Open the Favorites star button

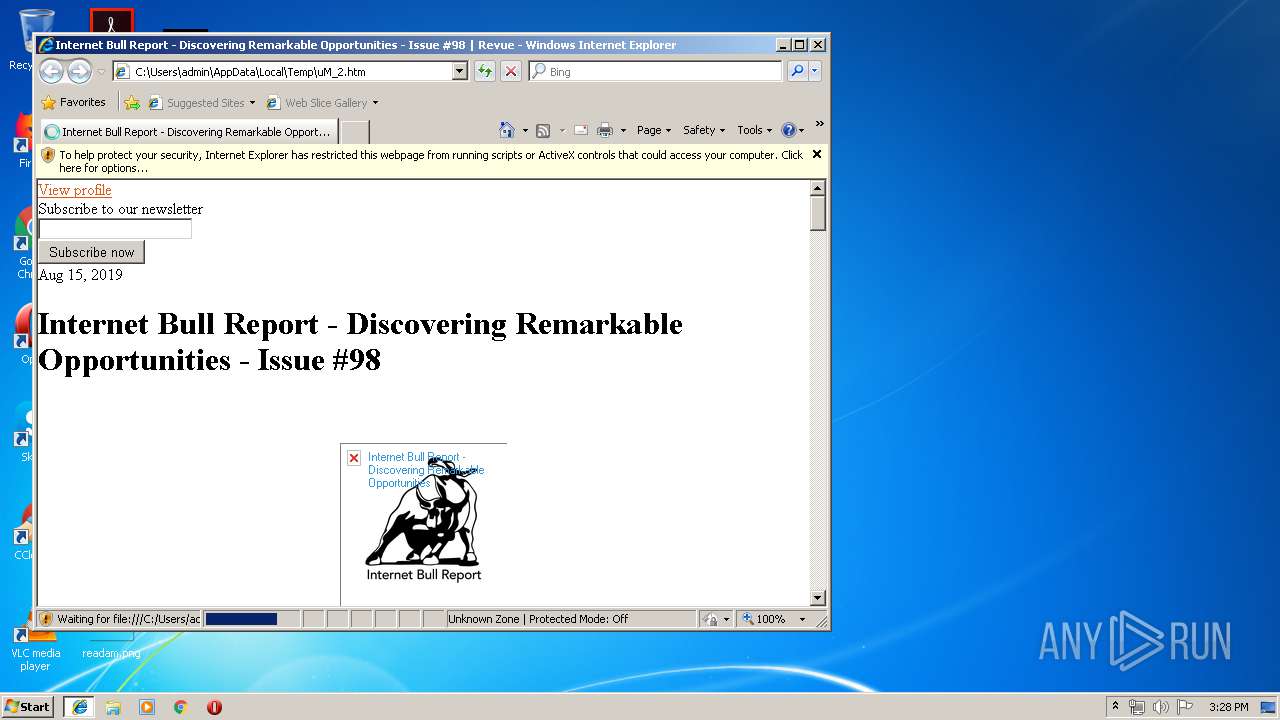73,102
